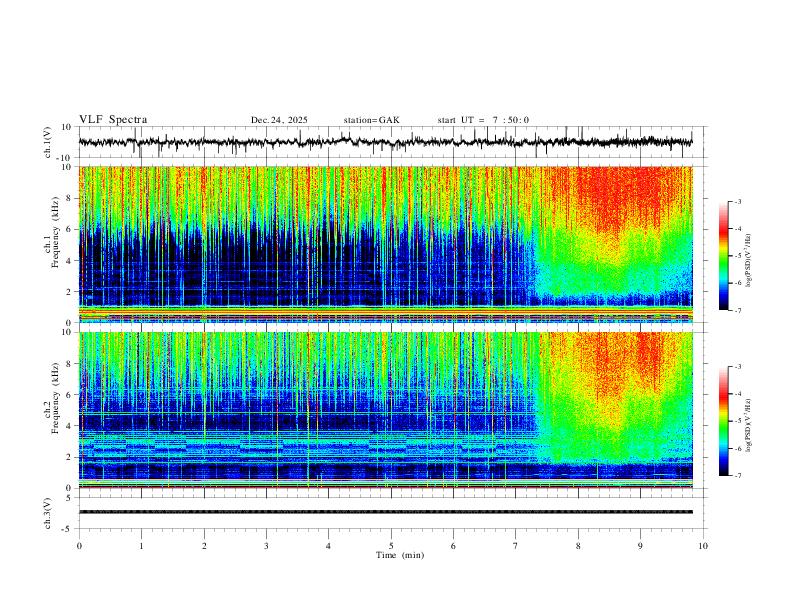Click the "ch.1(V)" waveform axis label
This screenshot has height=612, width=792.
[x=48, y=142]
